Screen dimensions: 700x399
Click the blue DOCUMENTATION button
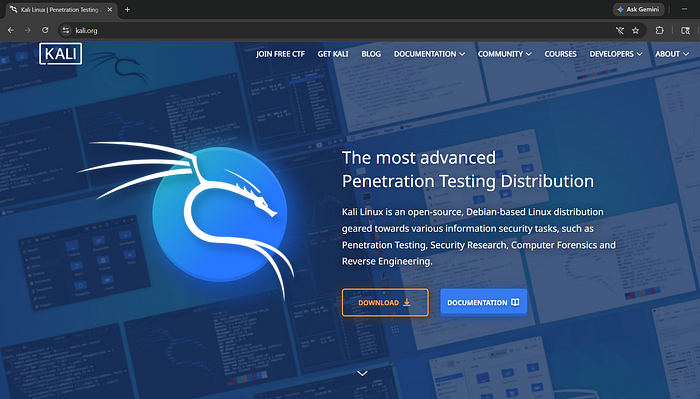pos(483,303)
